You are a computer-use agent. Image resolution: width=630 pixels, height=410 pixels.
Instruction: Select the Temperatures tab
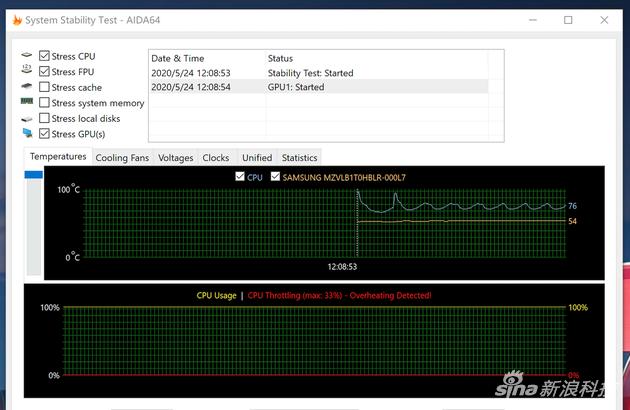click(58, 156)
